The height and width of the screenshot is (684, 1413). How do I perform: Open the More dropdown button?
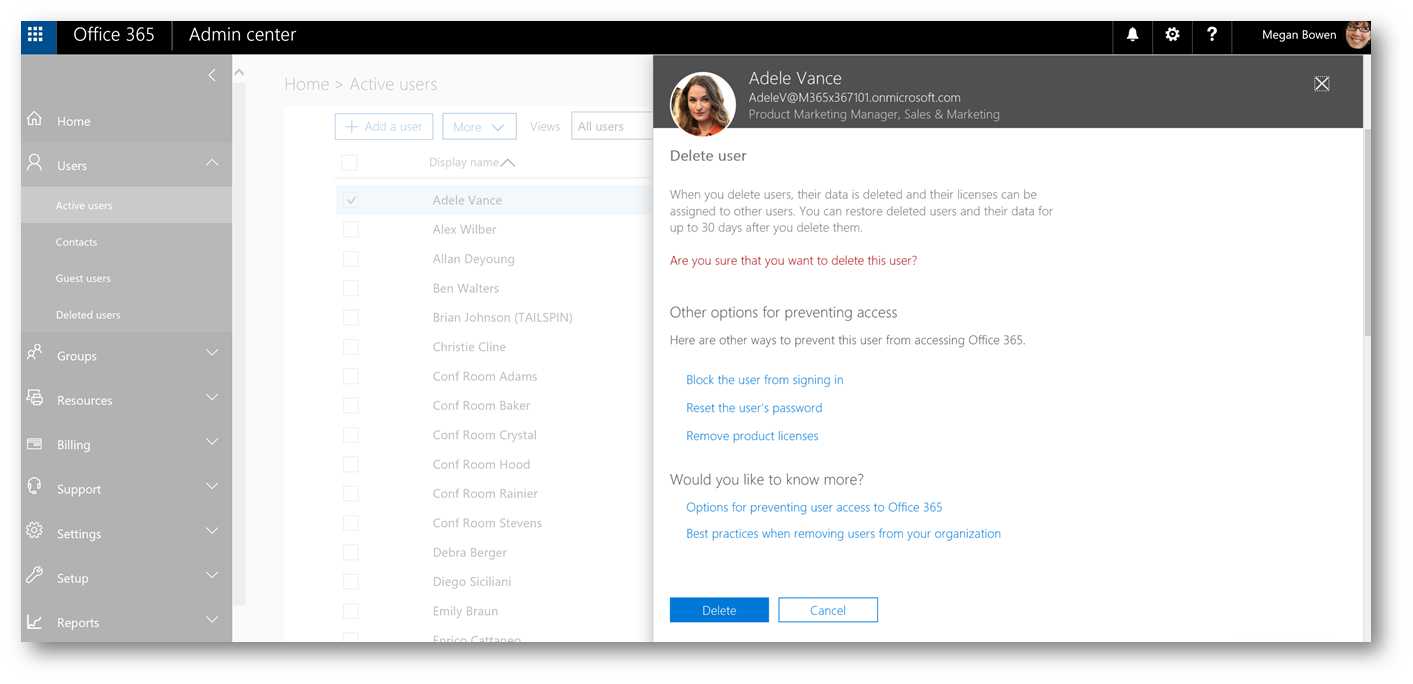(479, 126)
